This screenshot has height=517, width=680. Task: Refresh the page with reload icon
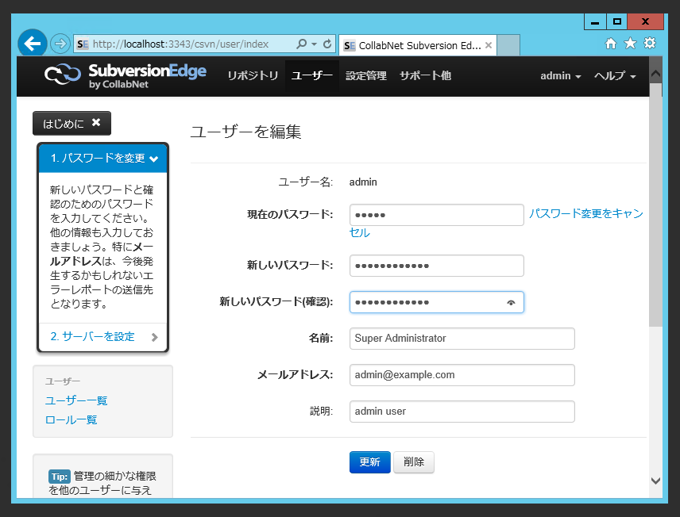(x=327, y=44)
